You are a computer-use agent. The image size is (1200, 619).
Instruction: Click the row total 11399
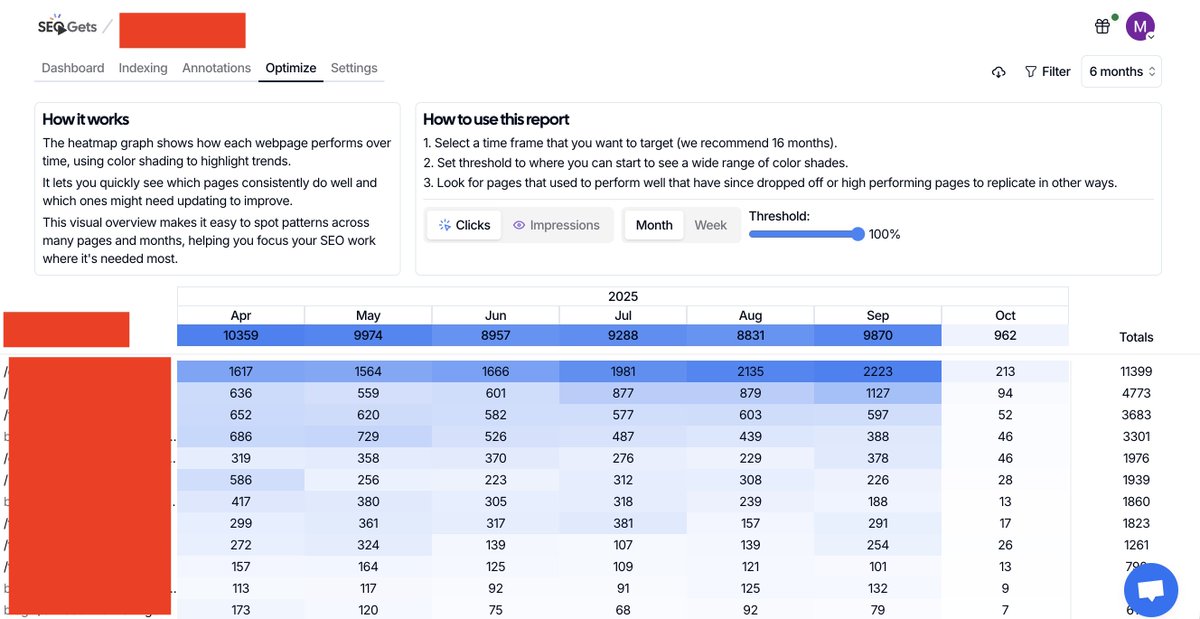1136,371
